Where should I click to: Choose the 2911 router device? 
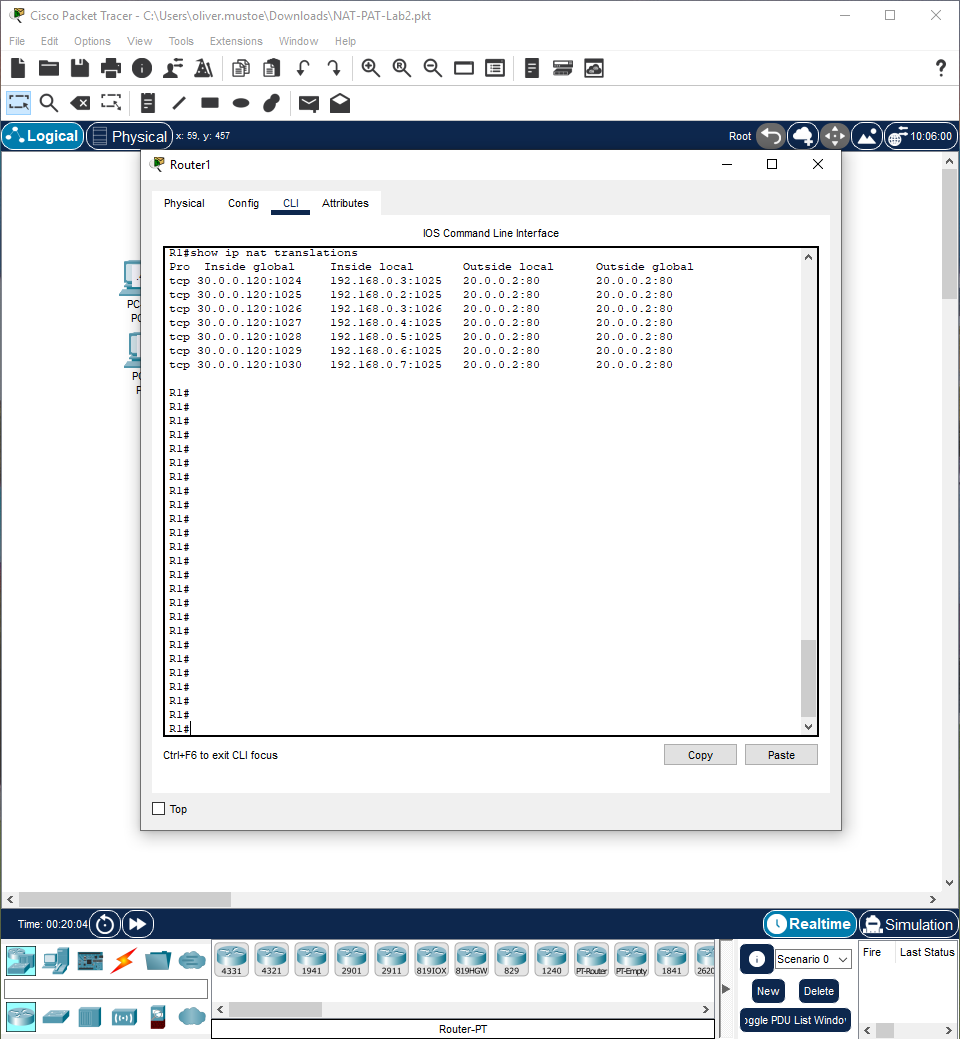pos(392,959)
